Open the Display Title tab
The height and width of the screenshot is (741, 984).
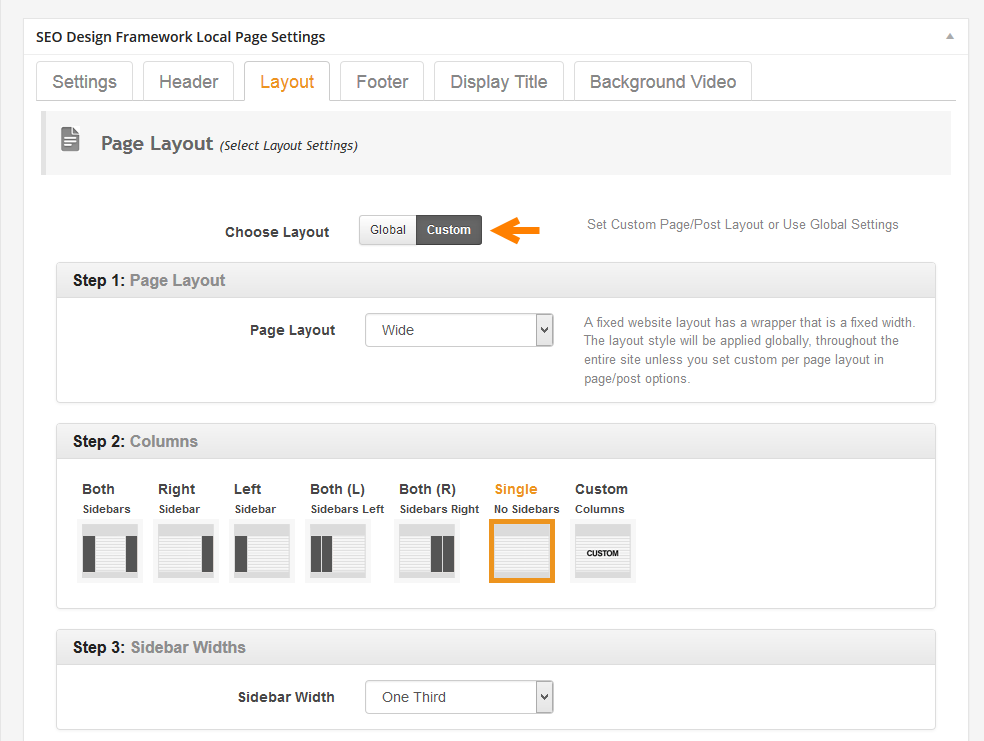pyautogui.click(x=498, y=82)
